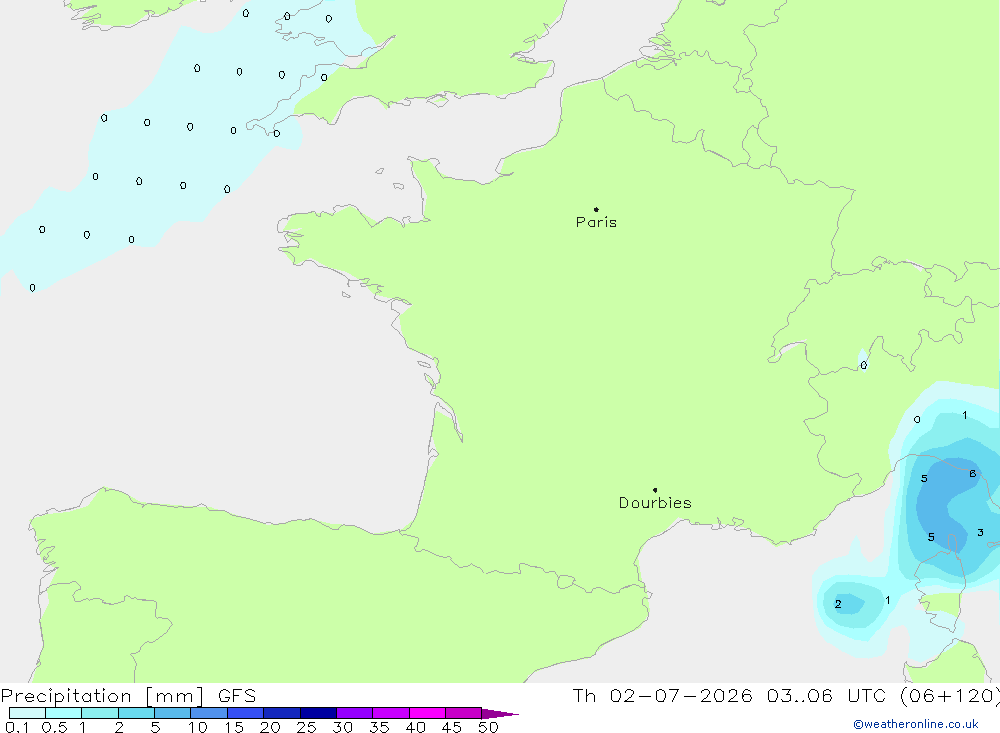Click the "1" value beside the "2" value
Image resolution: width=1000 pixels, height=733 pixels.
point(888,600)
